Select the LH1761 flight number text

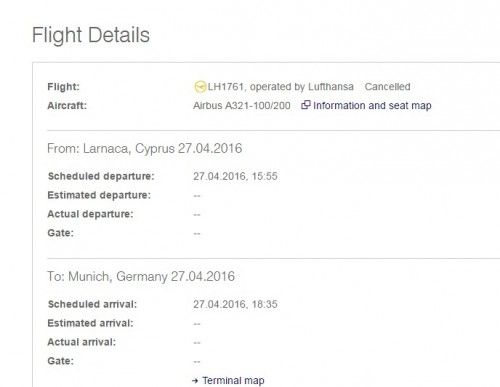click(x=225, y=87)
